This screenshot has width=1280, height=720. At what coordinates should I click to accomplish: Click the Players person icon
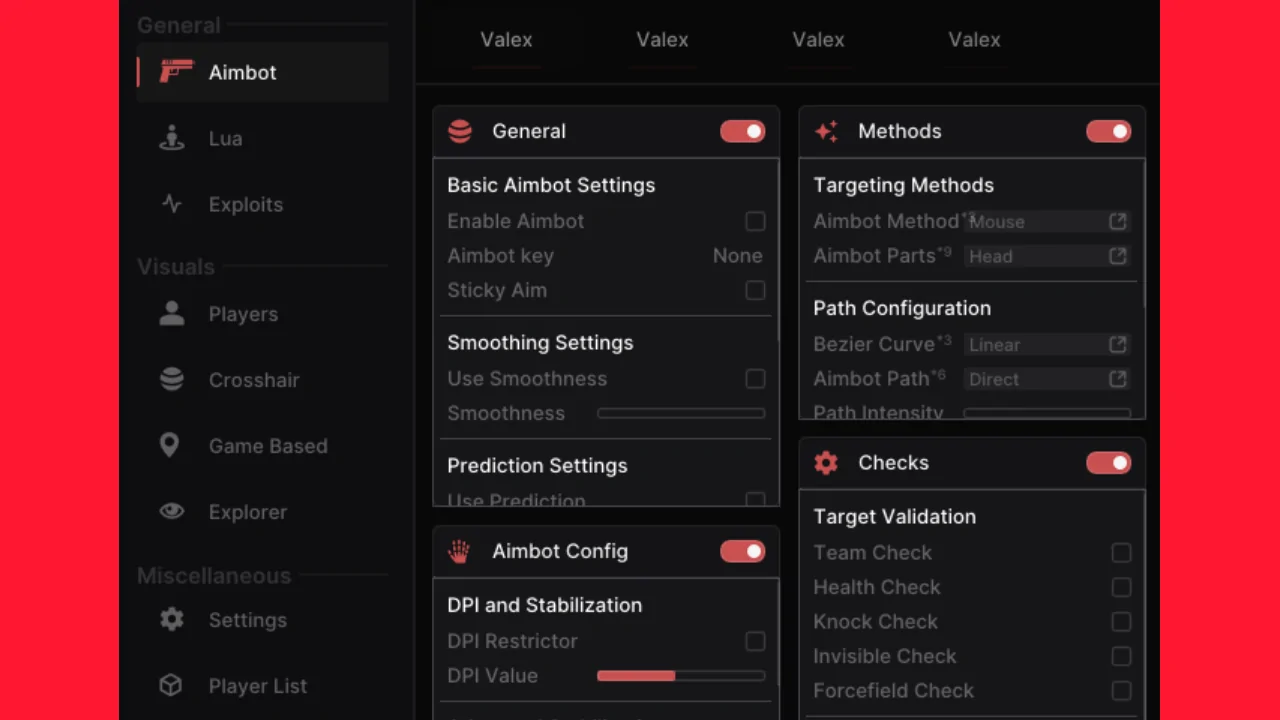tap(172, 314)
